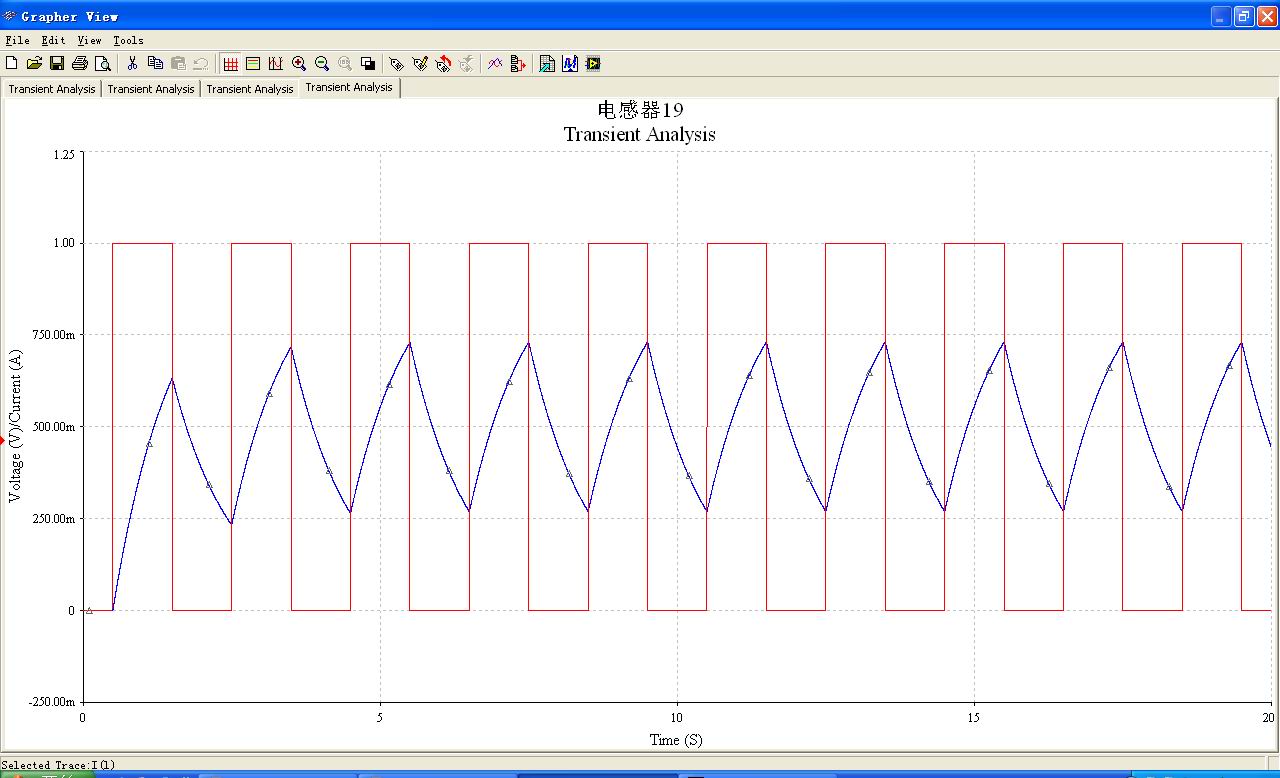This screenshot has width=1280, height=778.
Task: Click the Export to LabVIEW icon
Action: point(593,63)
